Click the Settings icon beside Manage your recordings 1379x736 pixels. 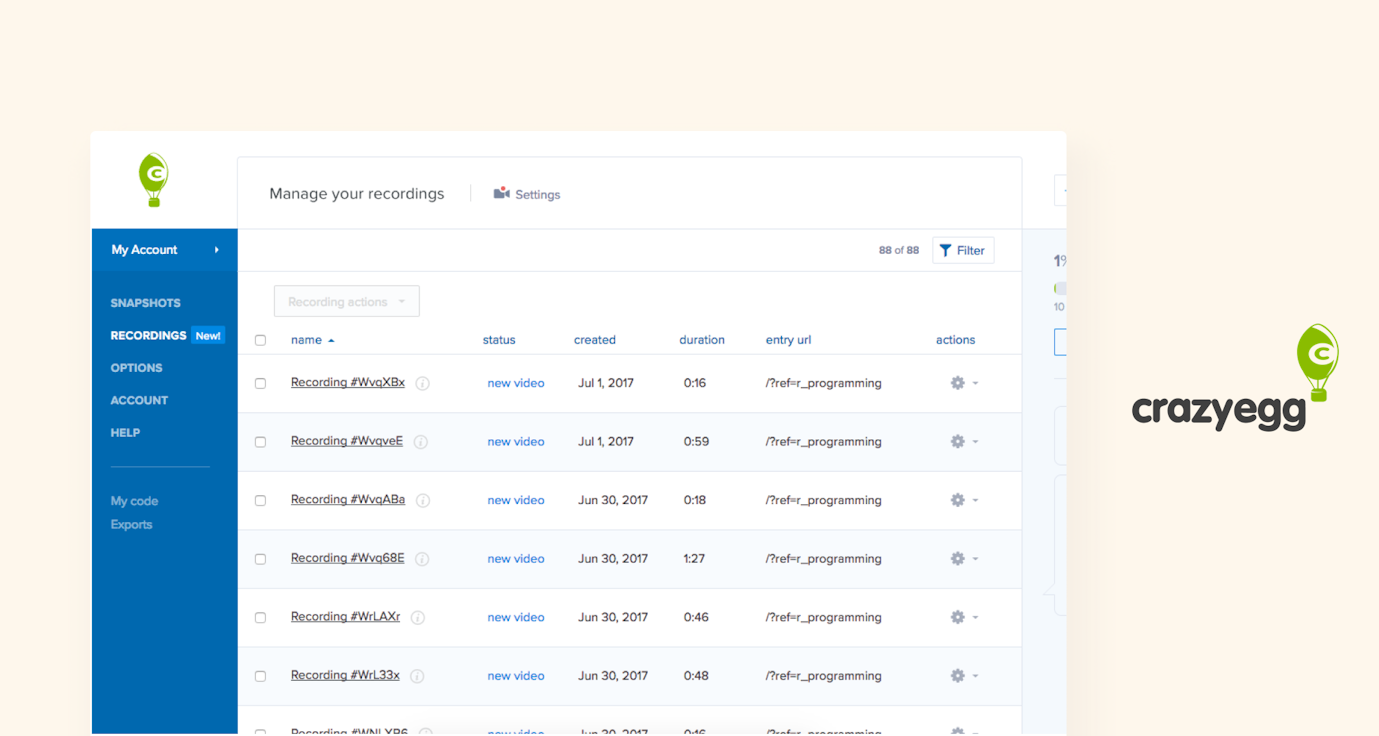501,193
